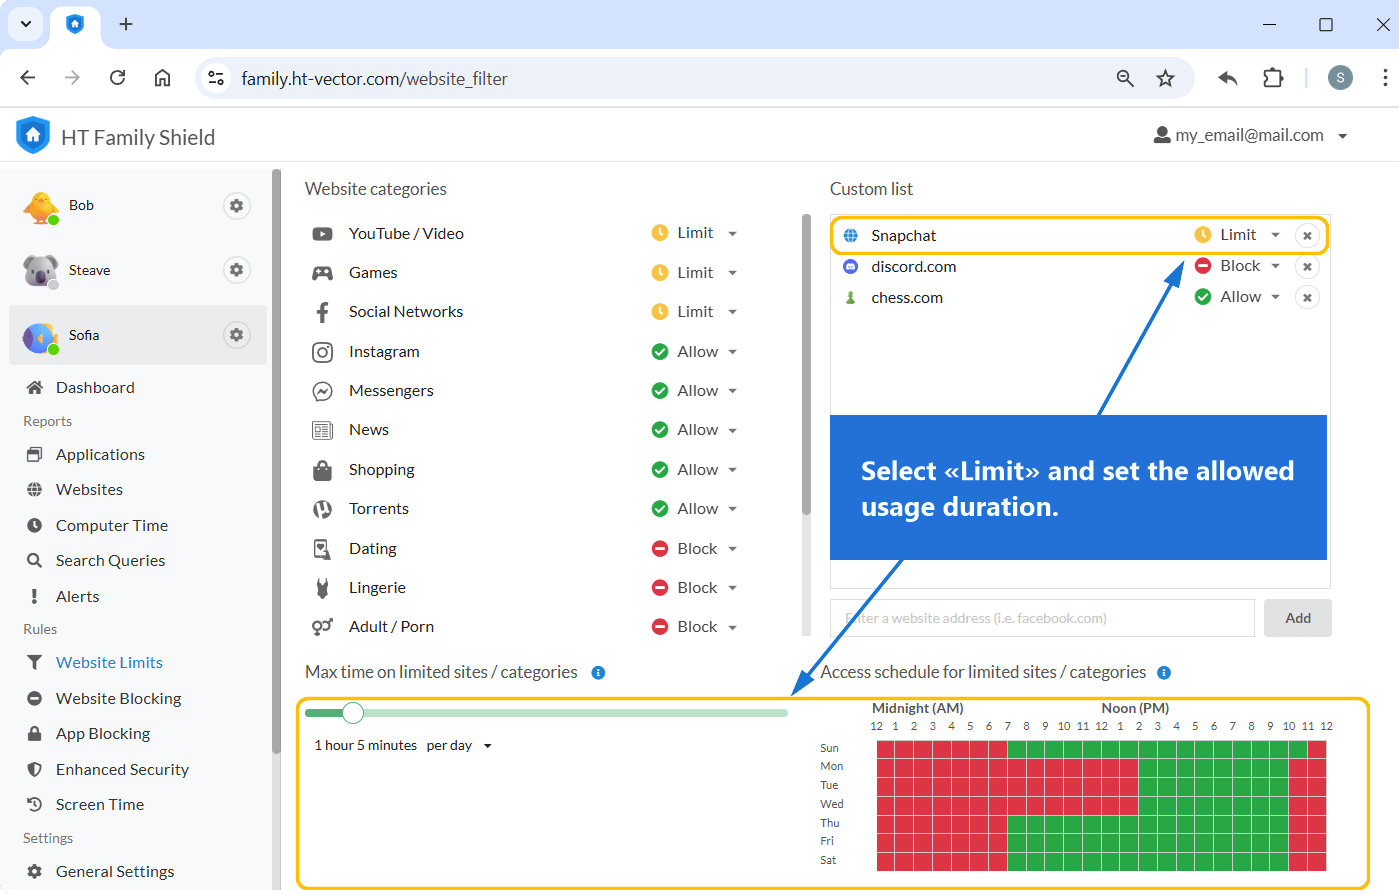Click the YouTube / Video category icon
The image size is (1399, 894).
322,234
